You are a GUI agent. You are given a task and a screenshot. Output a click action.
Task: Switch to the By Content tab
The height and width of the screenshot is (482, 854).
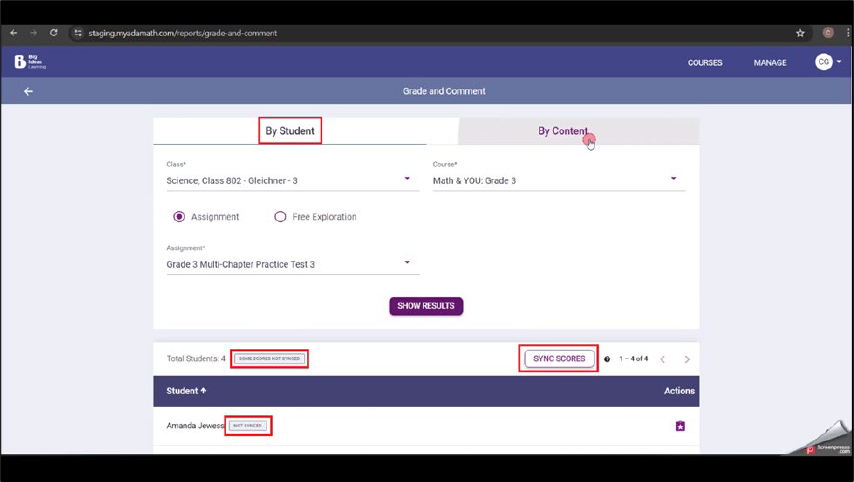(563, 131)
